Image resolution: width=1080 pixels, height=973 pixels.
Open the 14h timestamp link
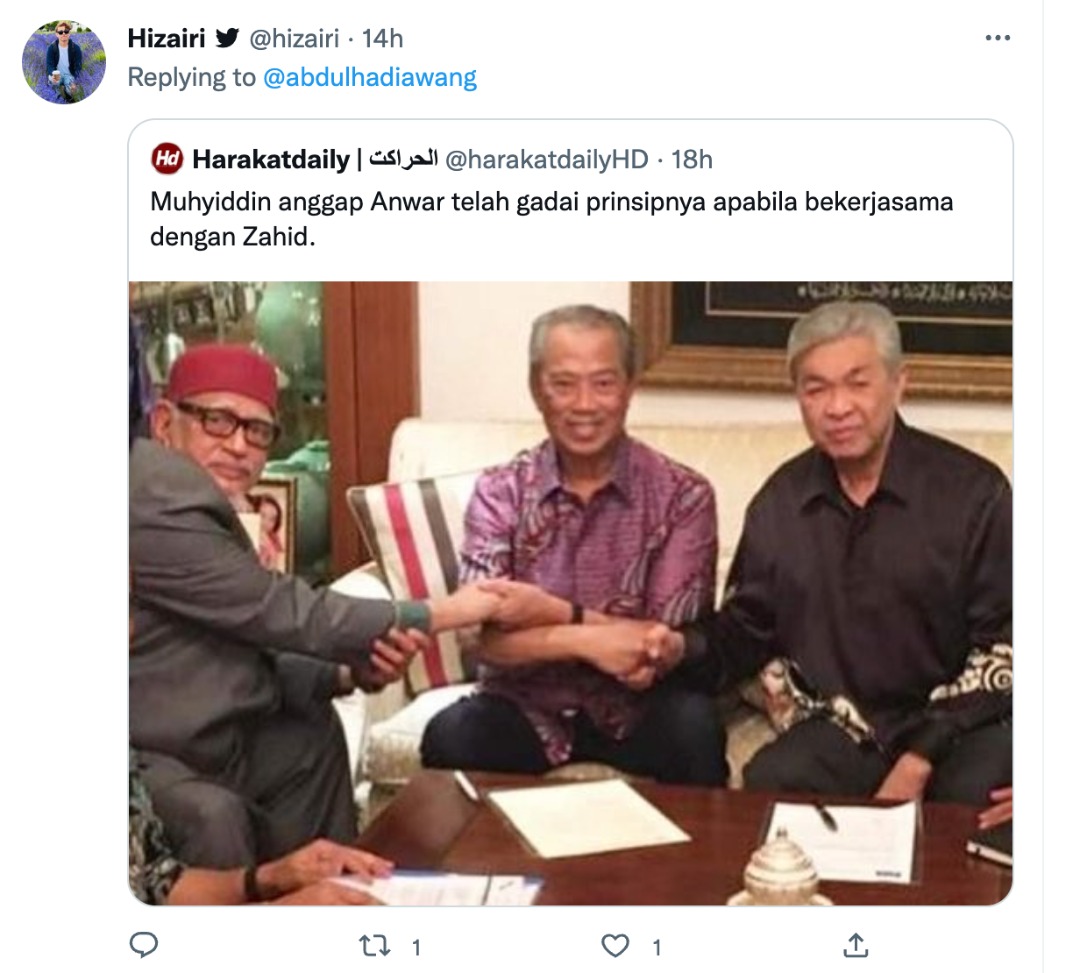coord(382,39)
